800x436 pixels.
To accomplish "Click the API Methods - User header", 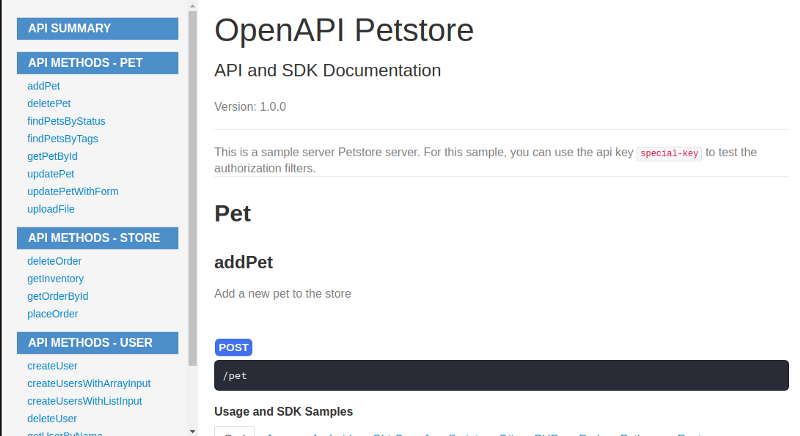I will click(97, 342).
